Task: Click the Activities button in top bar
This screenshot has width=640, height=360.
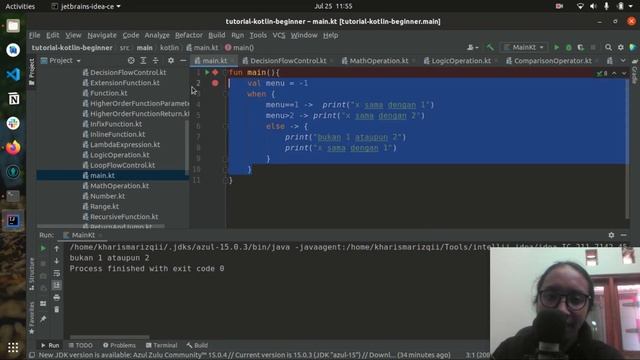Action: coord(20,6)
